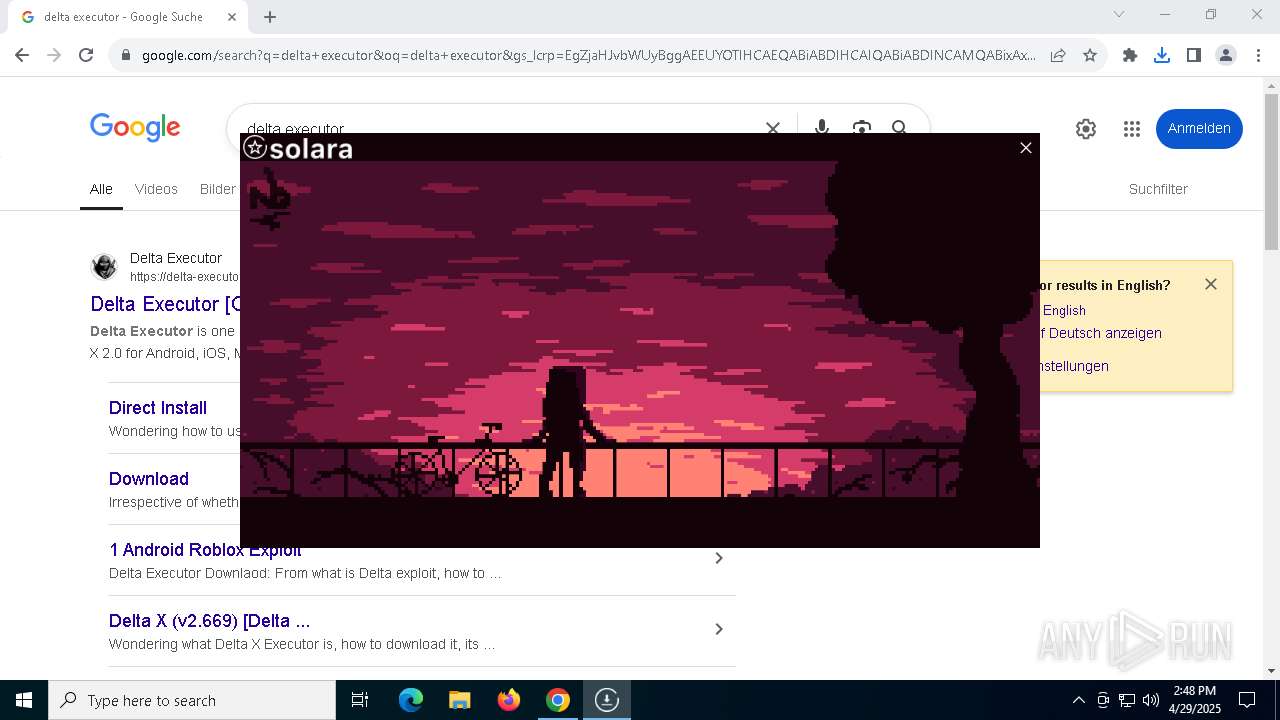Click the page vertical scrollbar

(1271, 172)
